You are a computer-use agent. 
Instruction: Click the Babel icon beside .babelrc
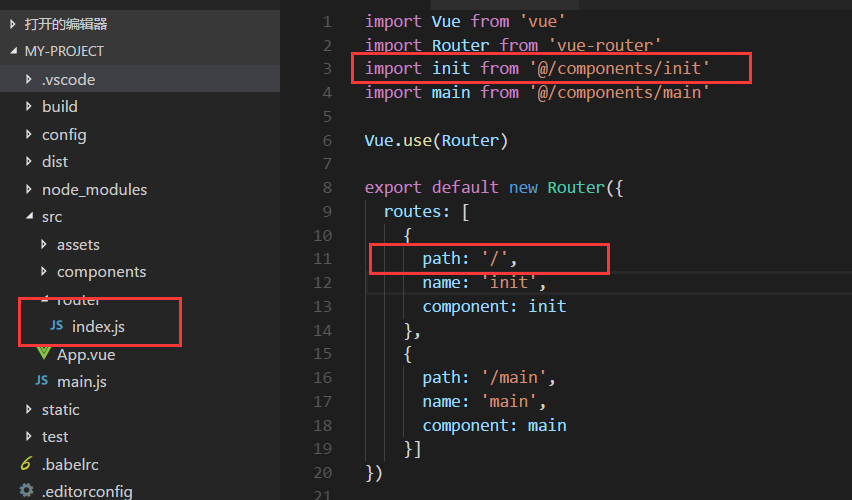26,463
